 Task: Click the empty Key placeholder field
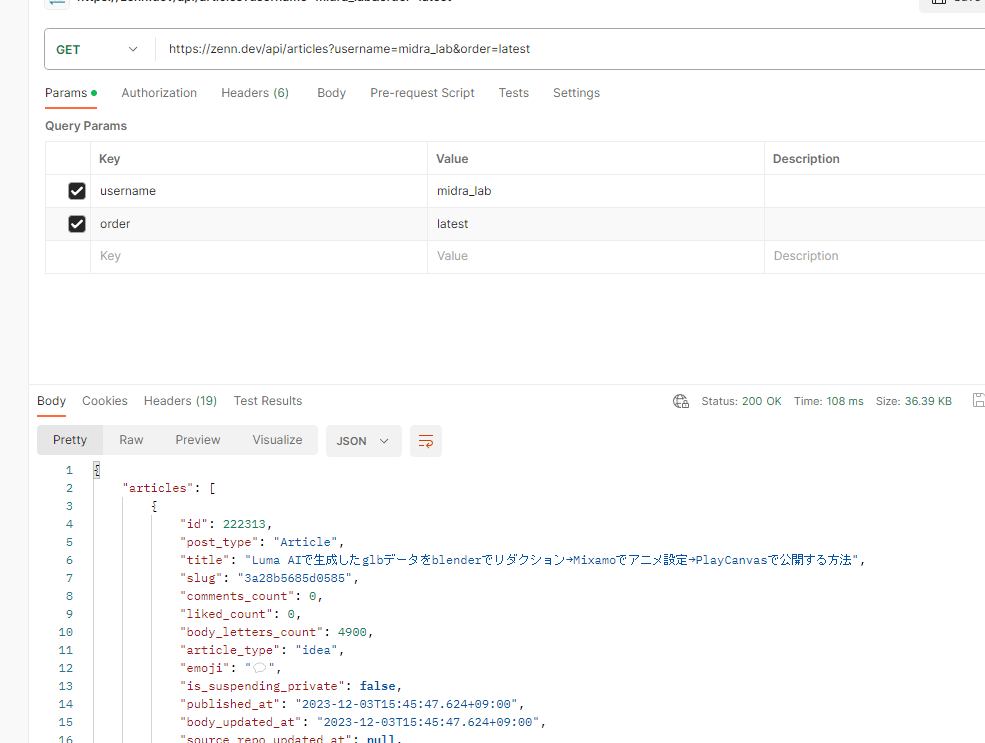coord(259,256)
